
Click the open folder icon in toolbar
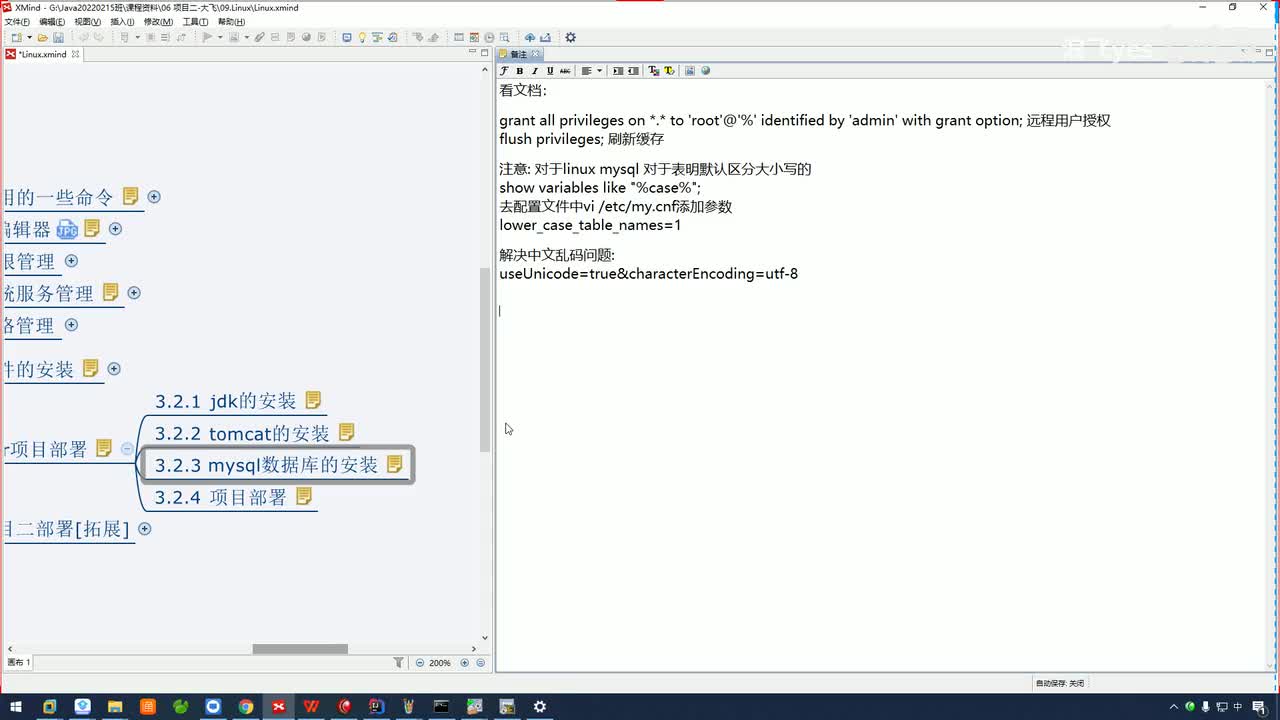(43, 38)
